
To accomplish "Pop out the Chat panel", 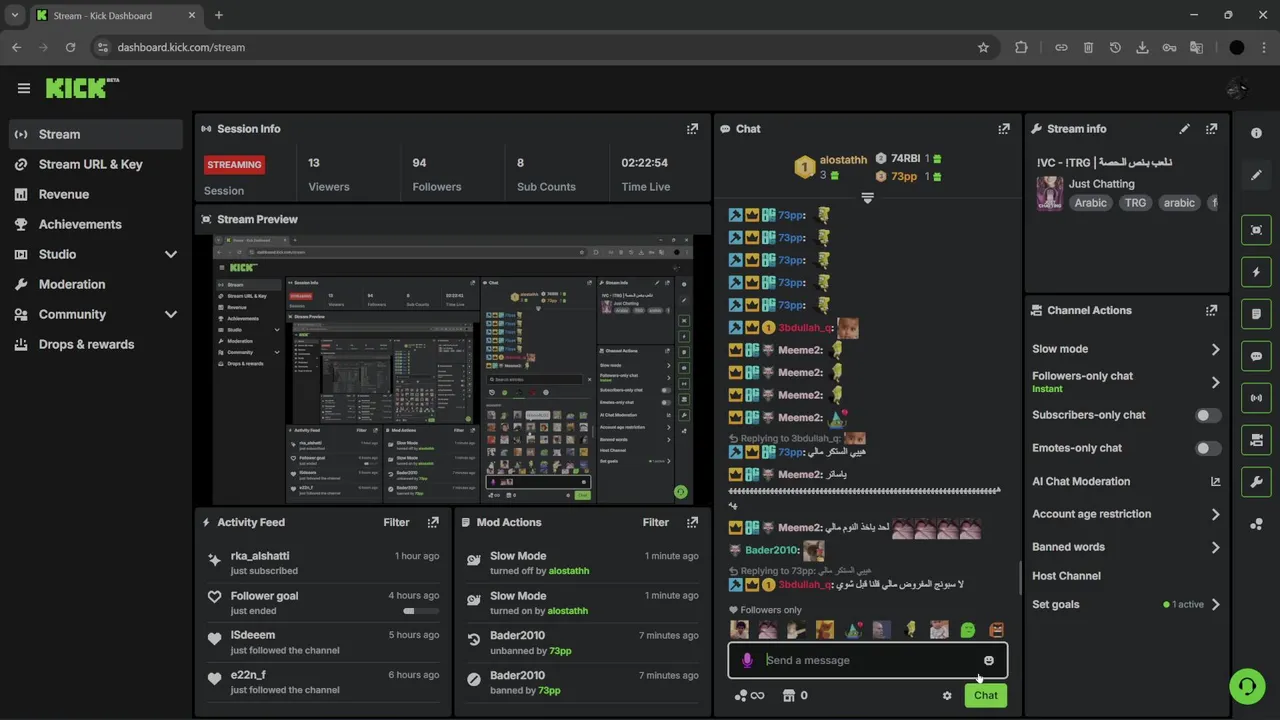I will [1004, 129].
